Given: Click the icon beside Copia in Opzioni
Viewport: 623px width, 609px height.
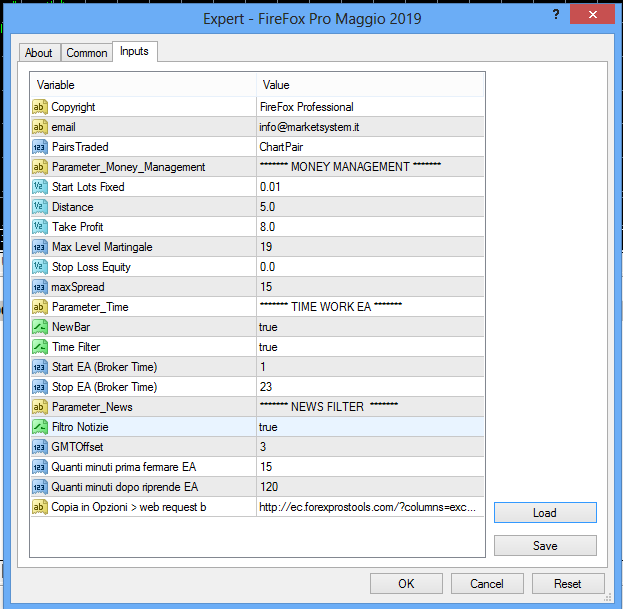Looking at the screenshot, I should (x=40, y=507).
